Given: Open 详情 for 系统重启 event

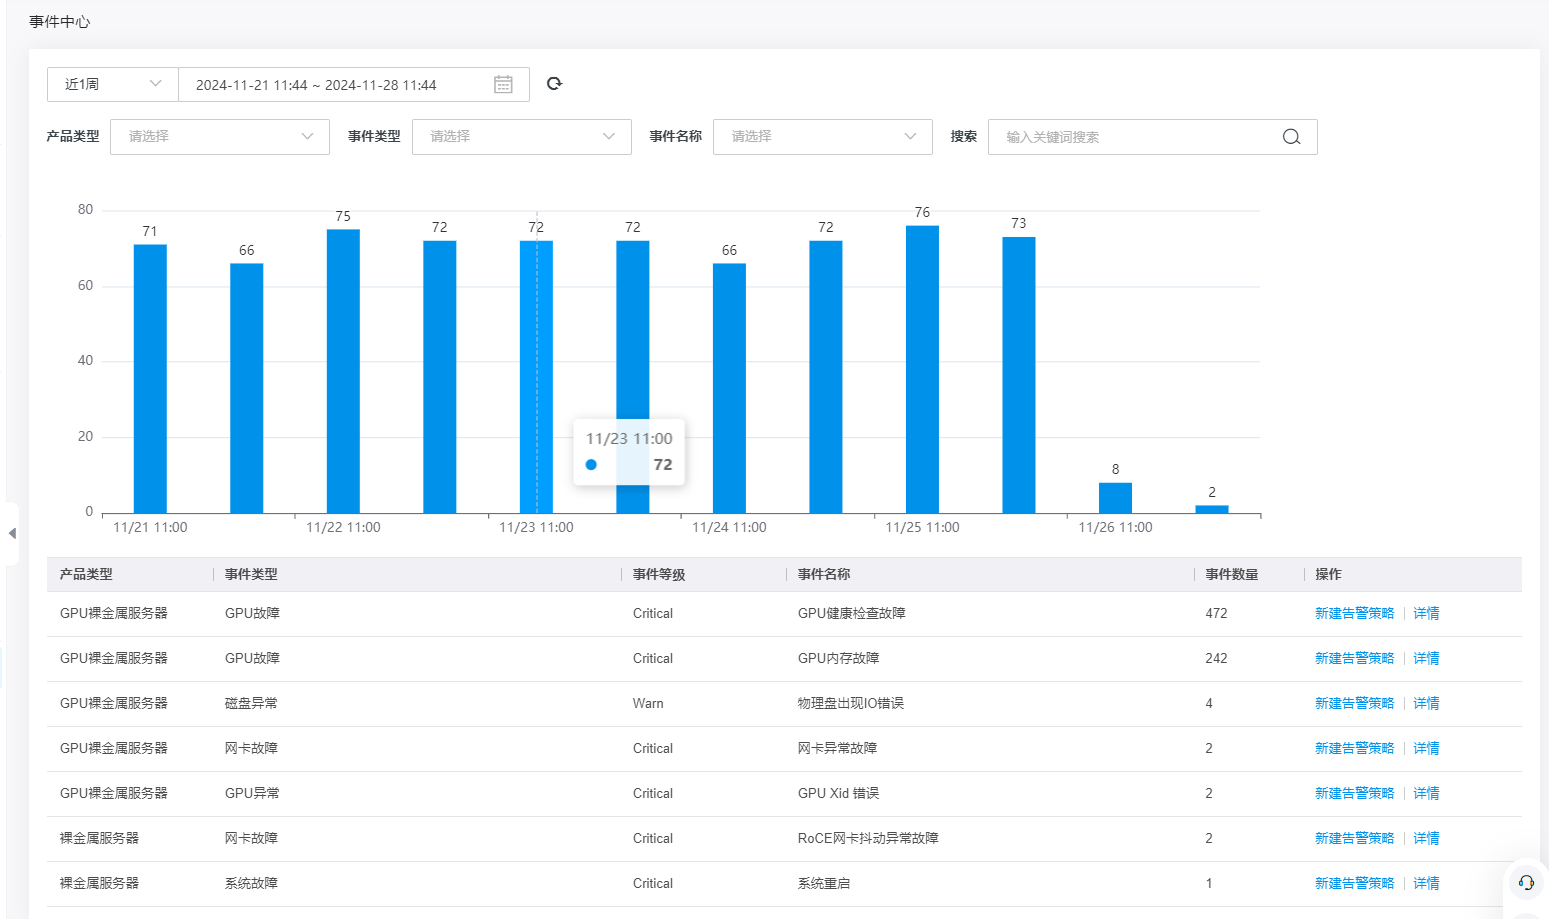Looking at the screenshot, I should pos(1426,884).
